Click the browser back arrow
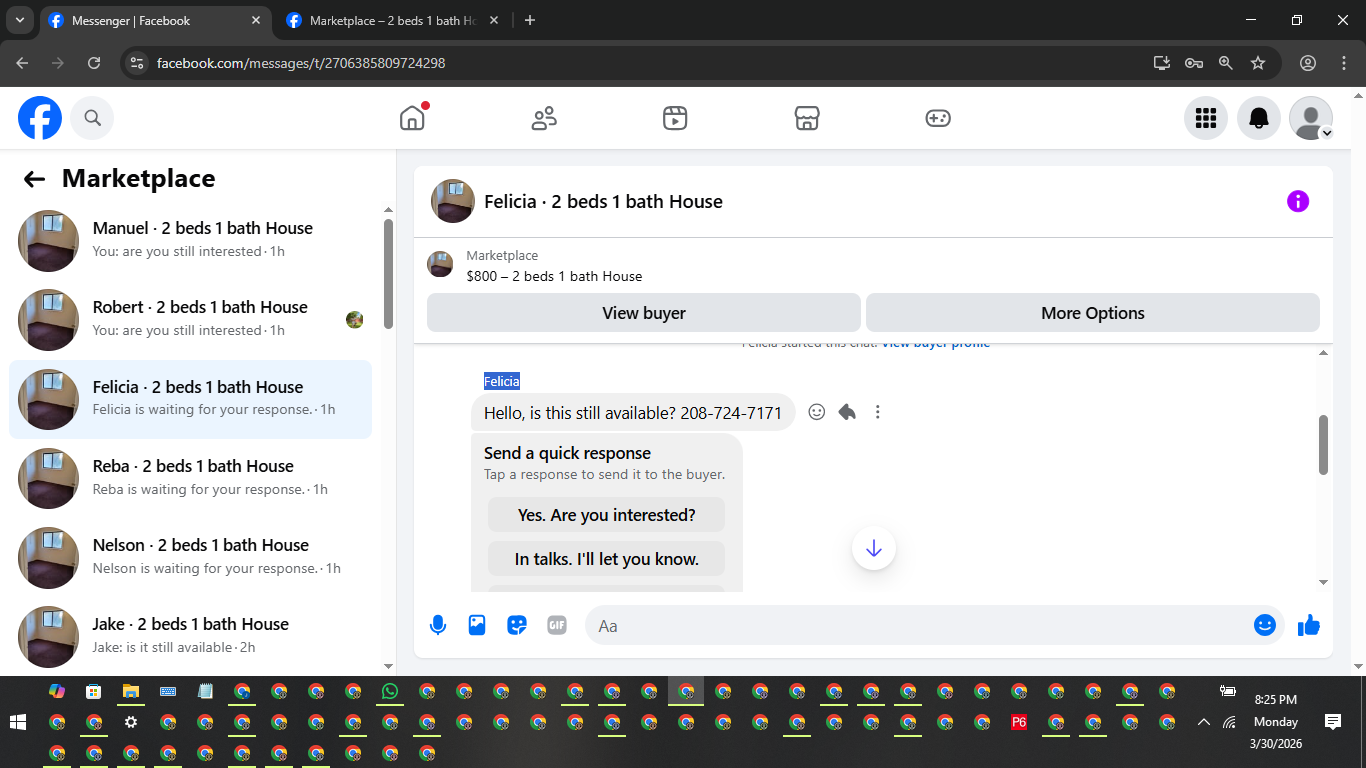This screenshot has height=768, width=1366. click(23, 63)
